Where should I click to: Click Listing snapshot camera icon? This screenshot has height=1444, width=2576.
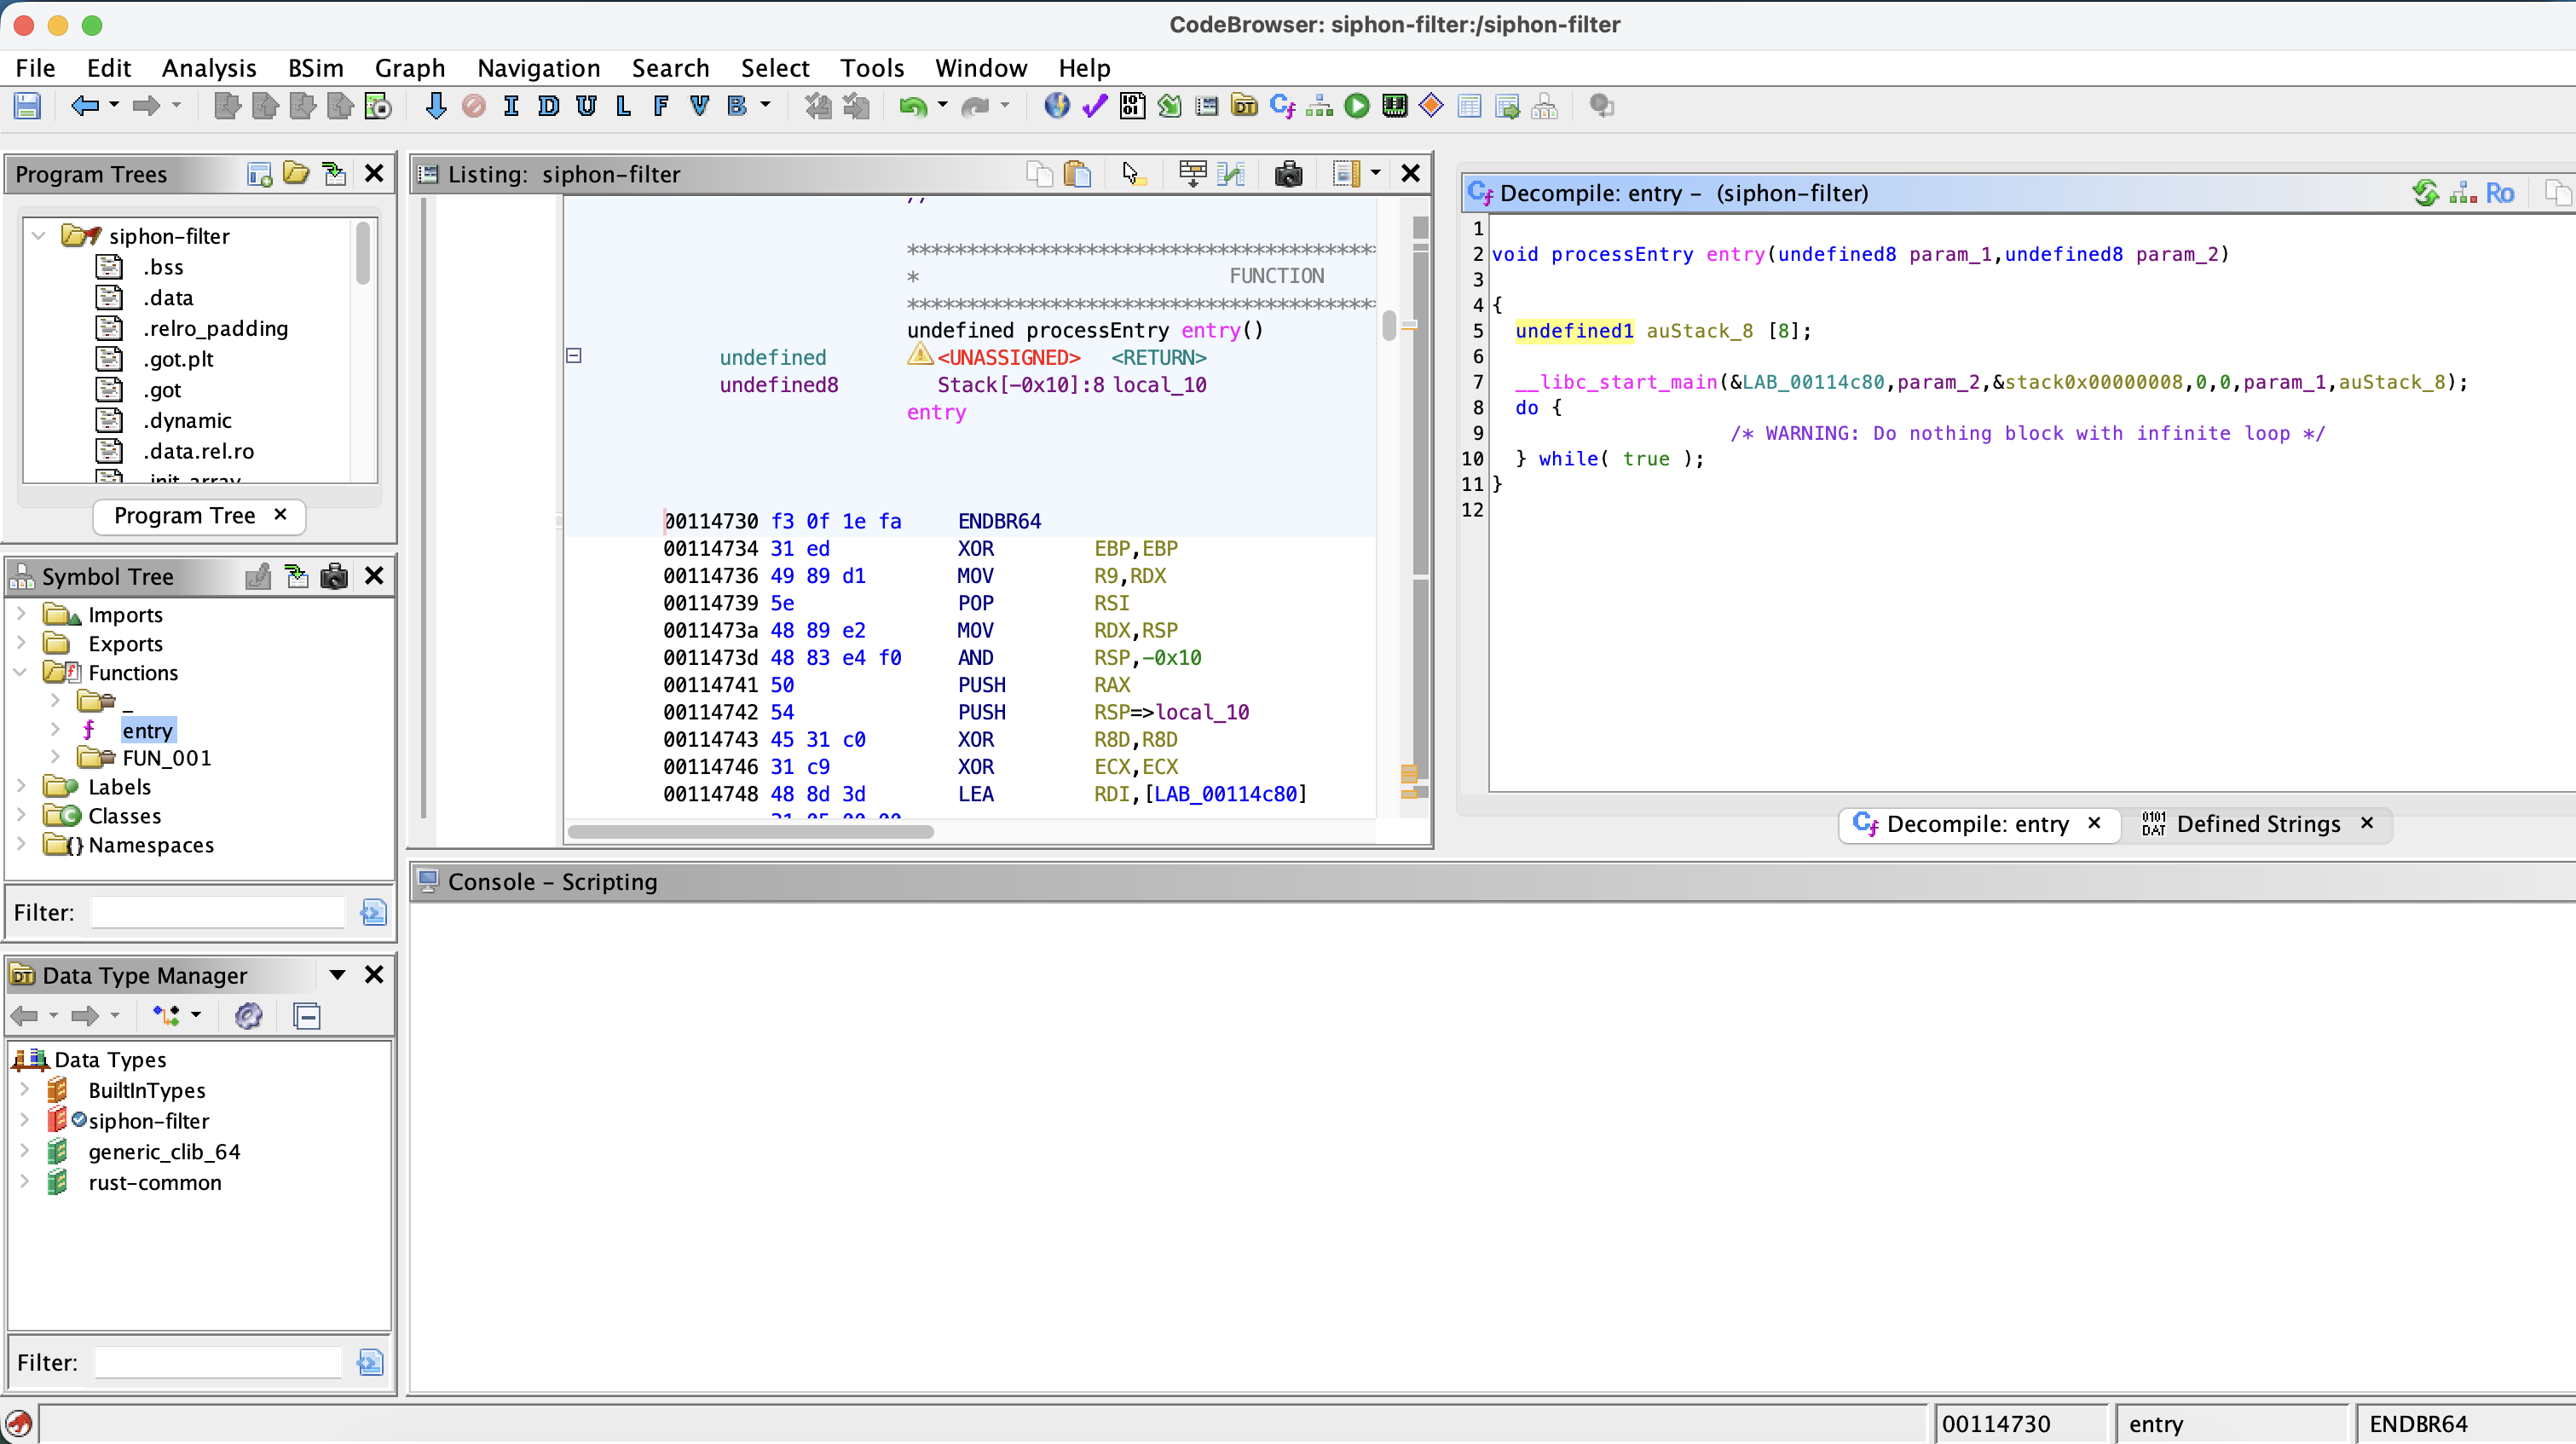(x=1288, y=174)
